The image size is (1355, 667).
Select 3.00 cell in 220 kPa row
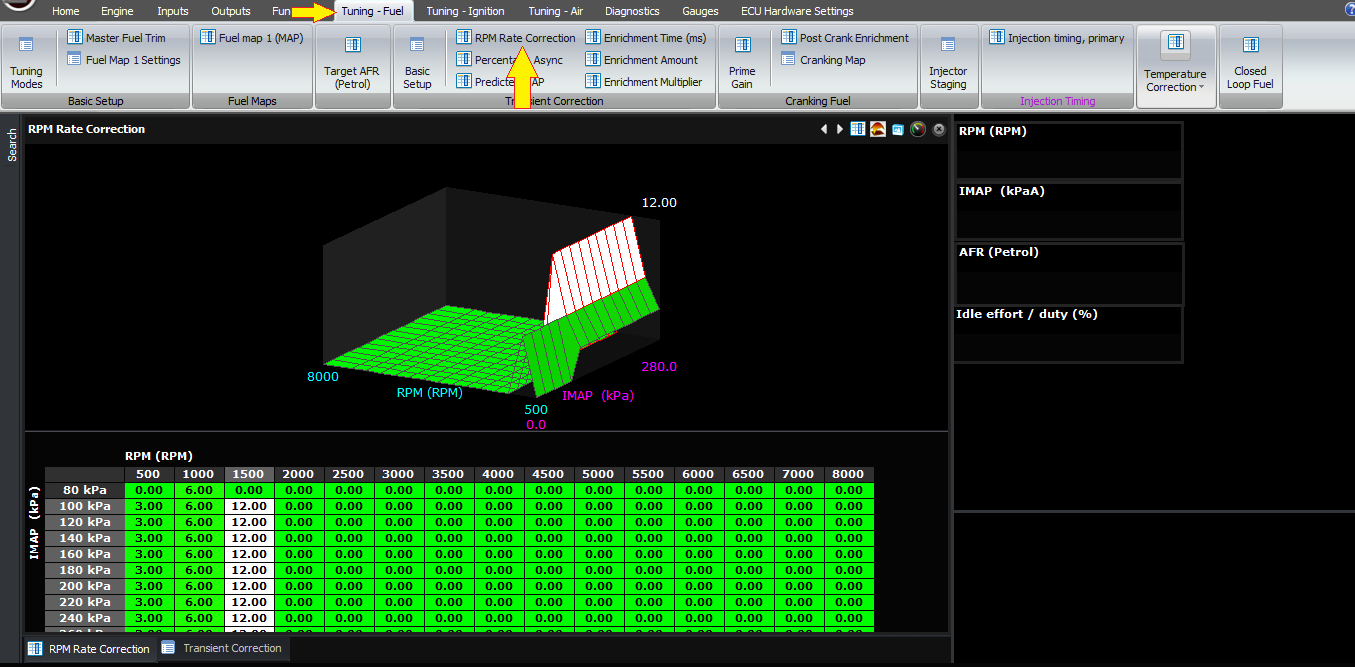click(x=149, y=602)
